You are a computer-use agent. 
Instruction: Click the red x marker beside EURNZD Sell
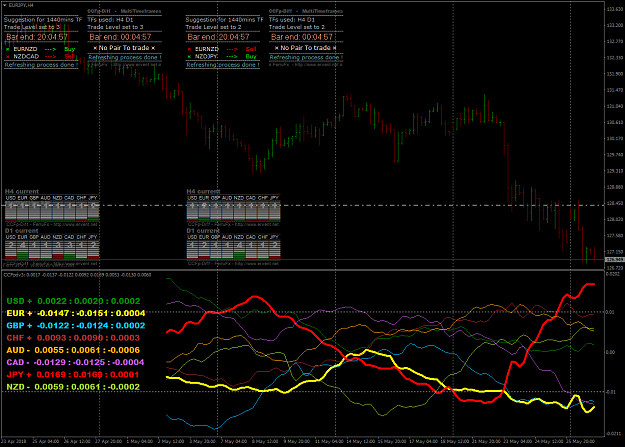point(189,49)
